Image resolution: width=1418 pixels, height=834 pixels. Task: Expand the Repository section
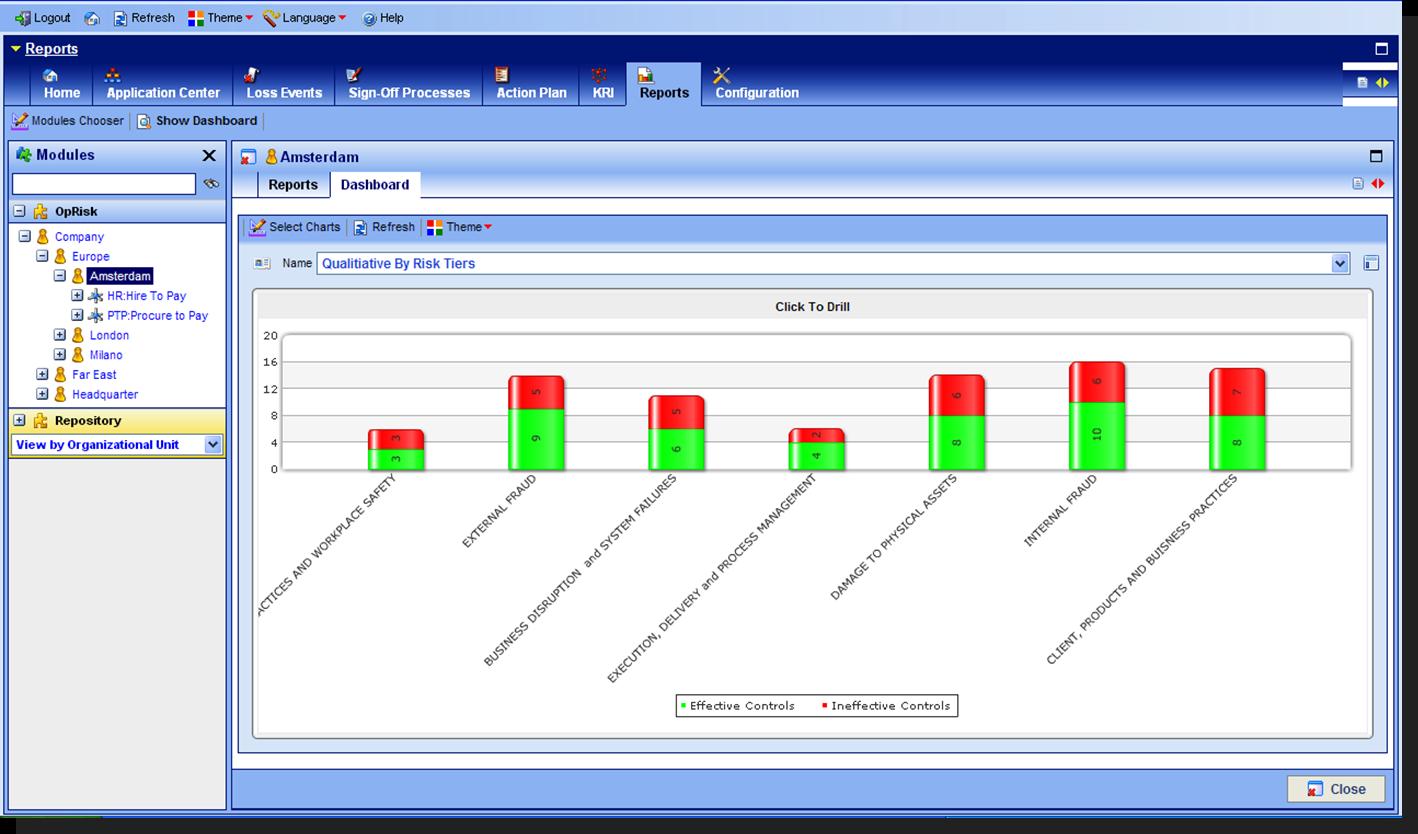(19, 421)
